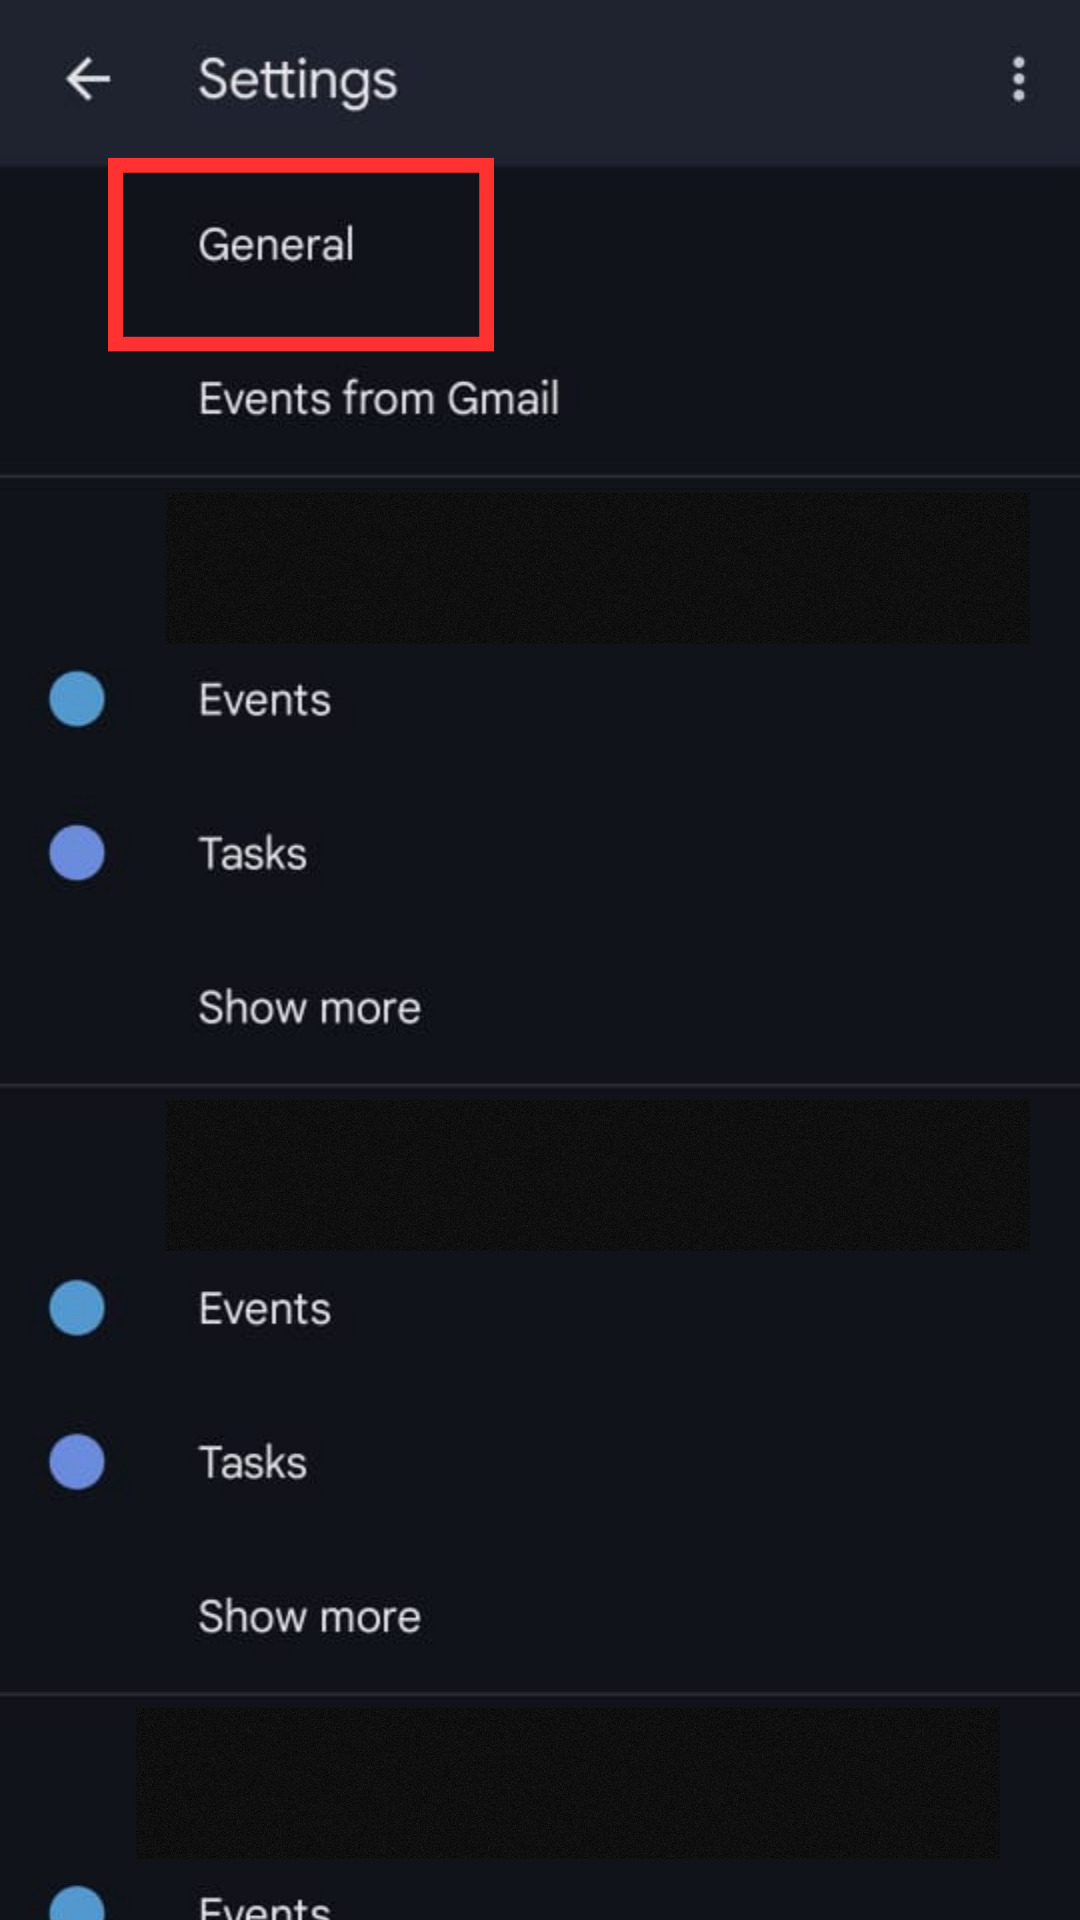Expand Show more under the first account
The height and width of the screenshot is (1920, 1080).
(x=309, y=1008)
